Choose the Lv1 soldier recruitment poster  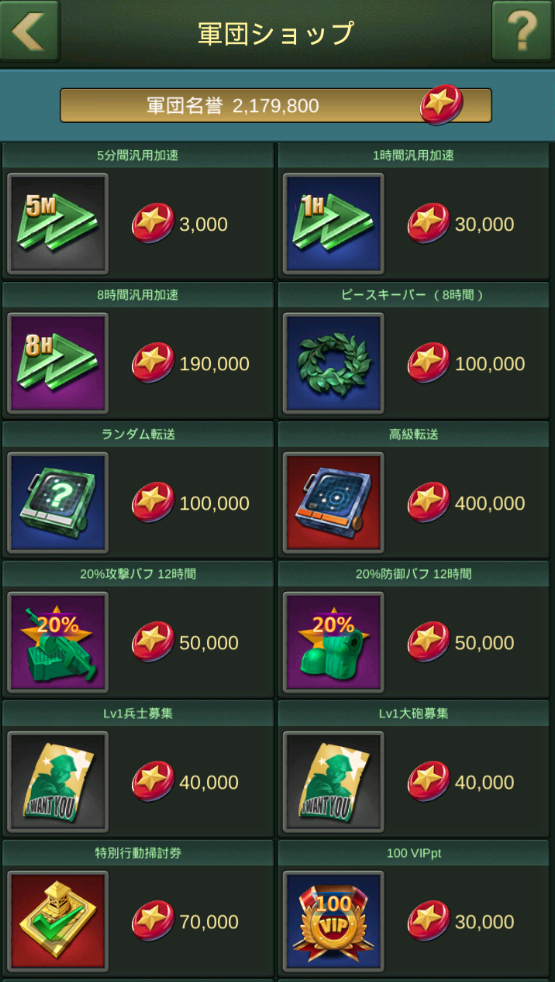(x=58, y=783)
